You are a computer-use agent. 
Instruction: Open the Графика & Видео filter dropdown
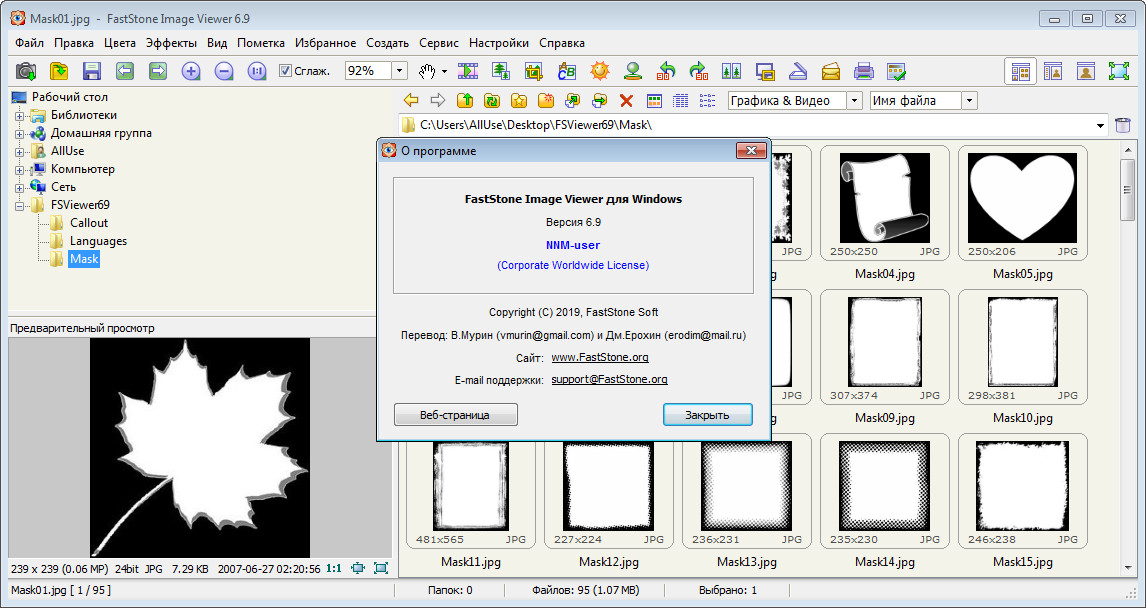[855, 101]
